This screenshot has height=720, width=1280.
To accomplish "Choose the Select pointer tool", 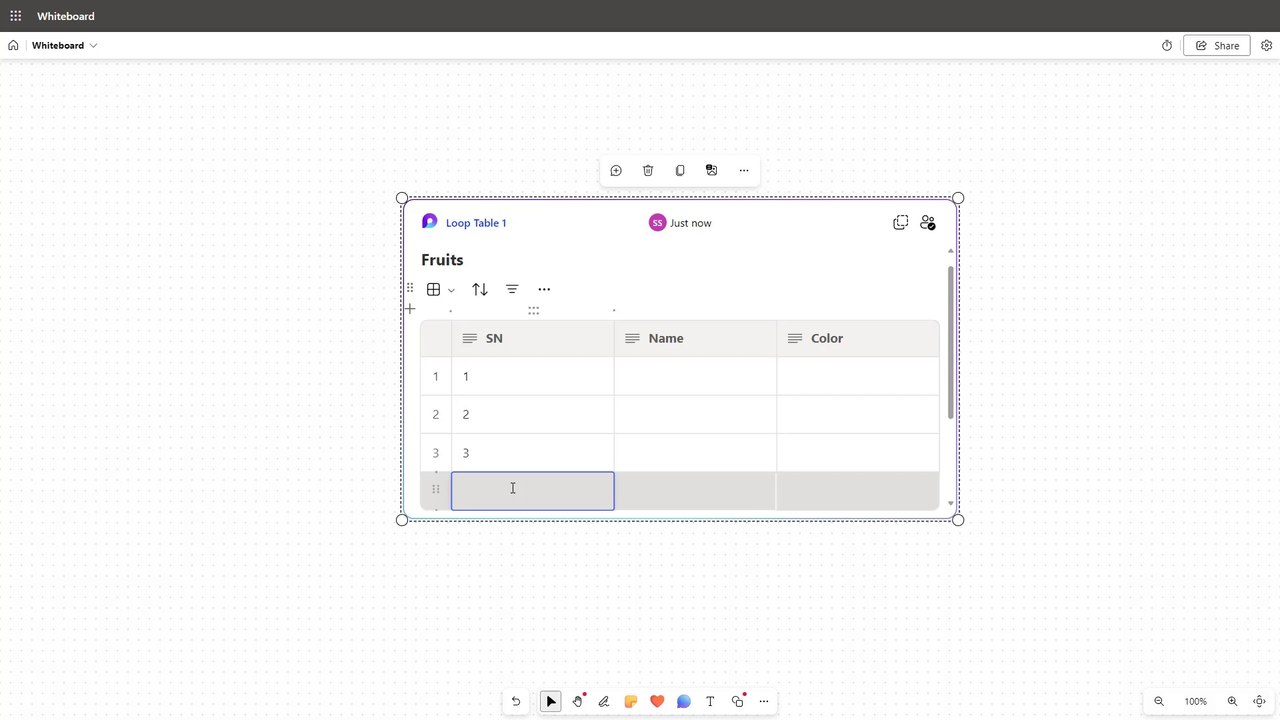I will 551,702.
